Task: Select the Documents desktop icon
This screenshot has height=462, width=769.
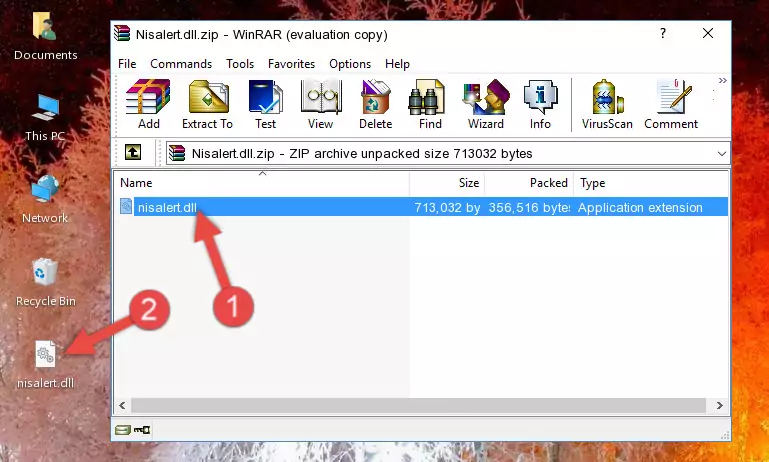Action: (x=45, y=36)
